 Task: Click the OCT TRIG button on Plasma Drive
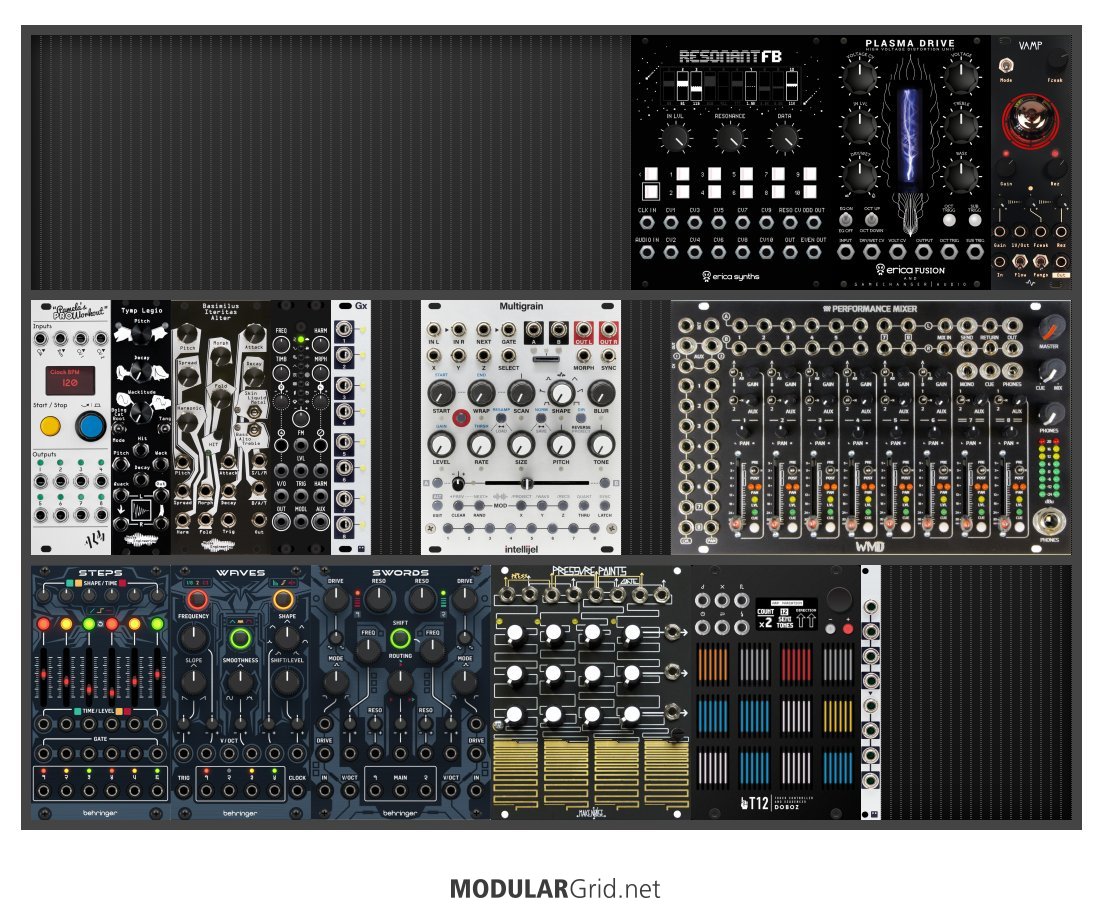click(949, 221)
